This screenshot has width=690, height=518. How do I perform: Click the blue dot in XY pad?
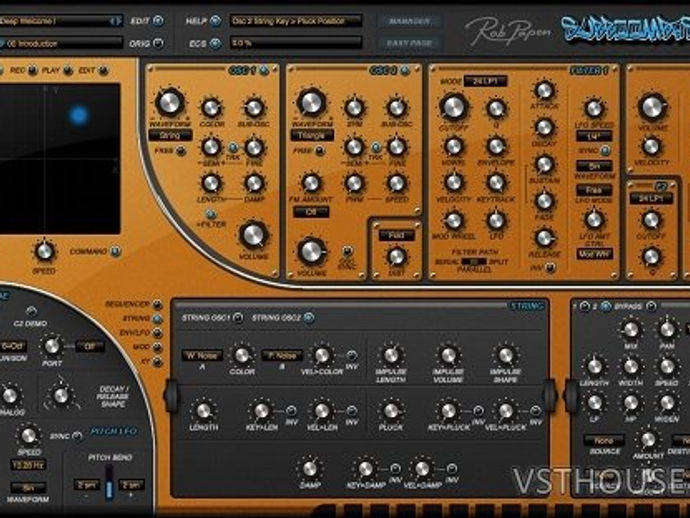(x=79, y=115)
